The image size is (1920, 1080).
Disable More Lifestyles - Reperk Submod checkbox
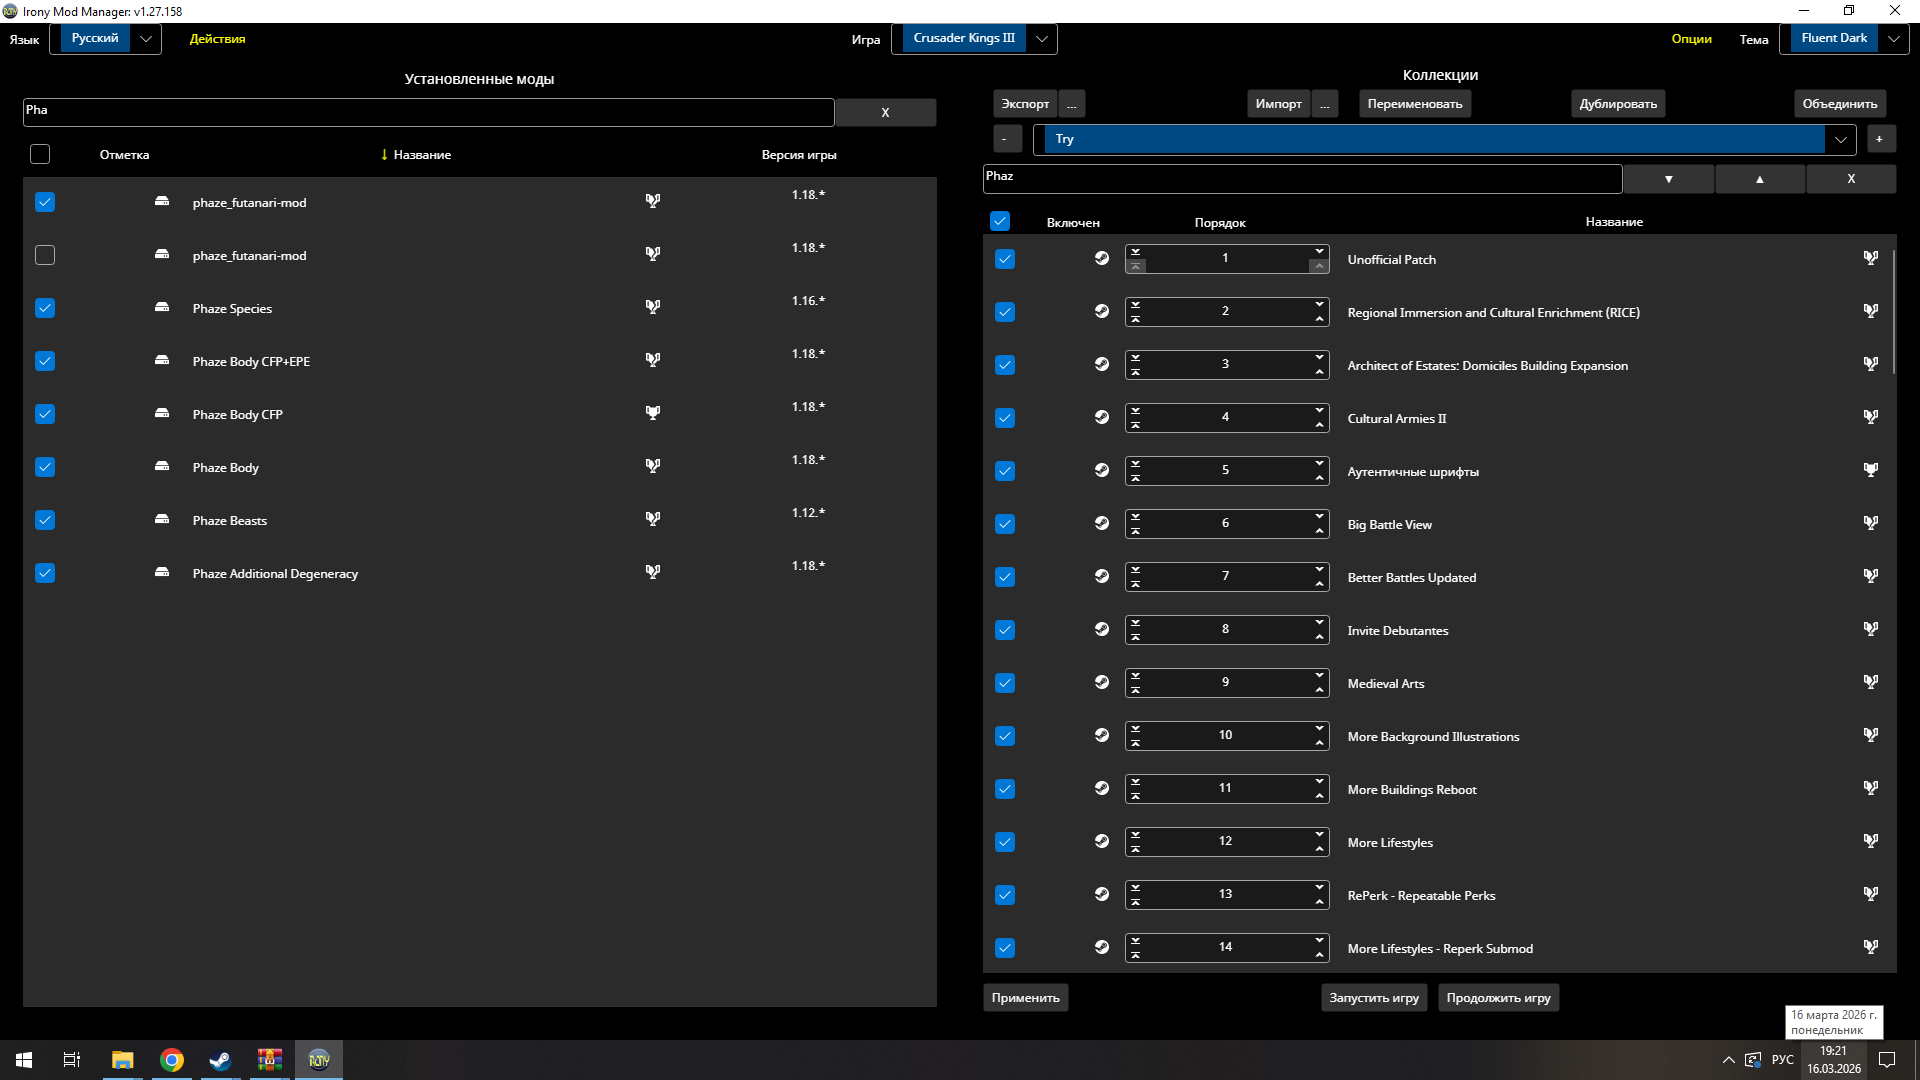[1005, 948]
